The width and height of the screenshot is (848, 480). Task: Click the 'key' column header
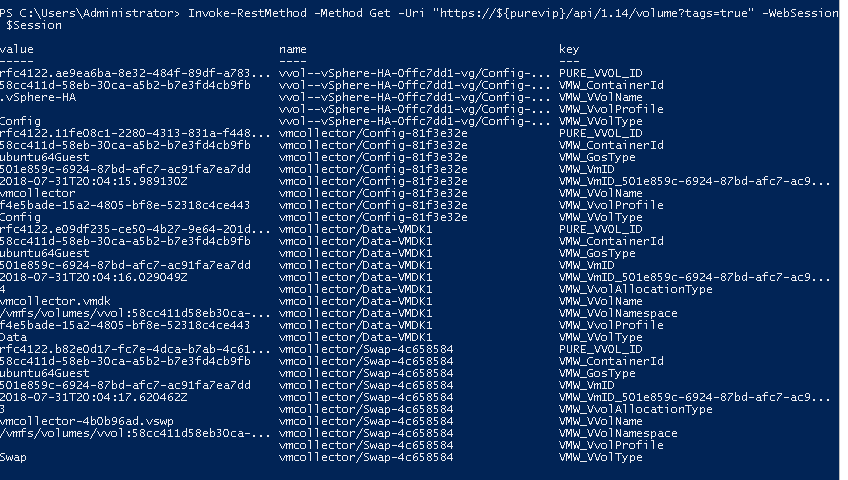pos(569,50)
